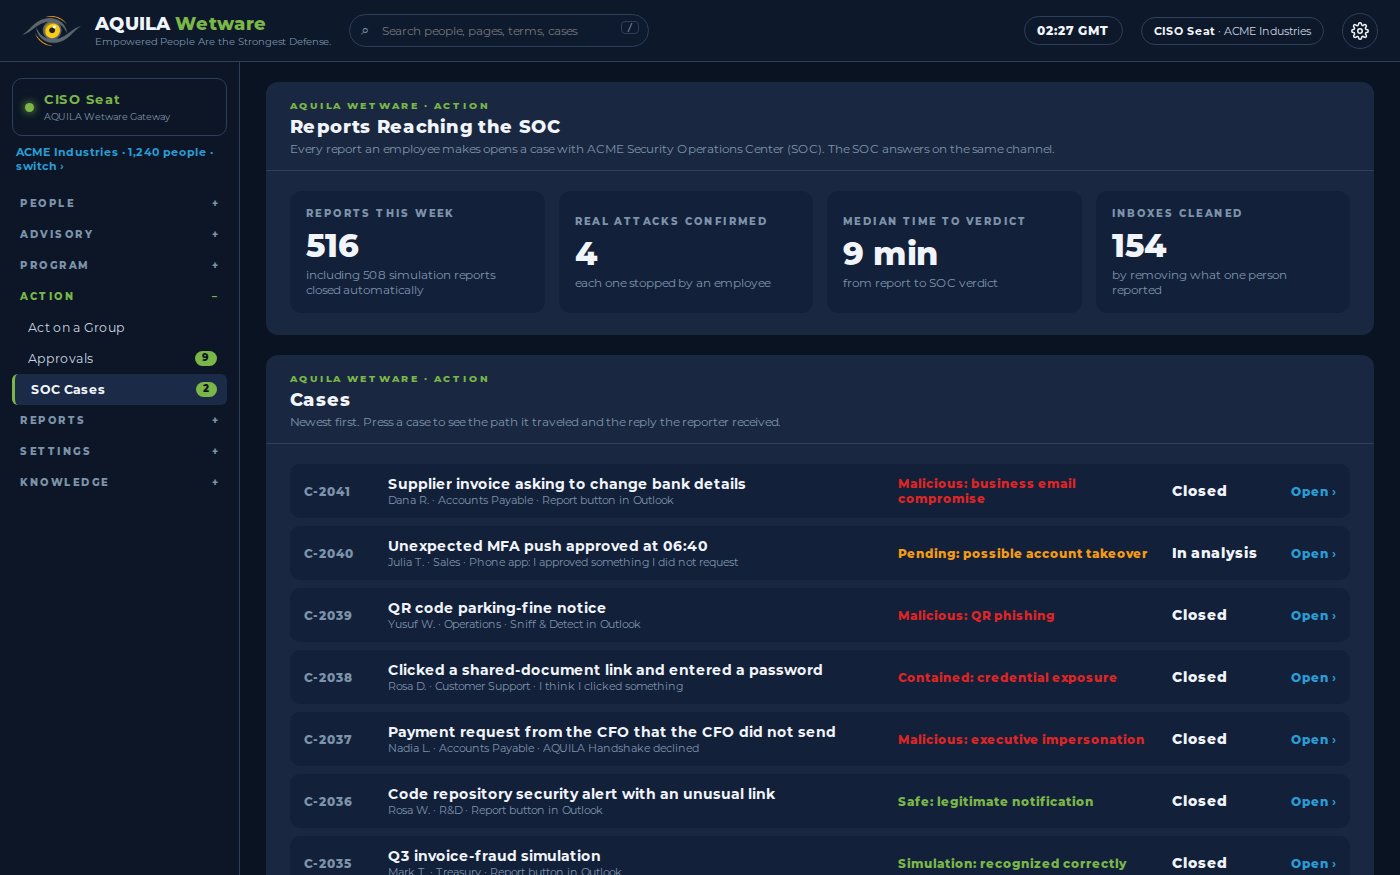Expand the ADVISORY sidebar section
This screenshot has height=875, width=1400.
(120, 234)
